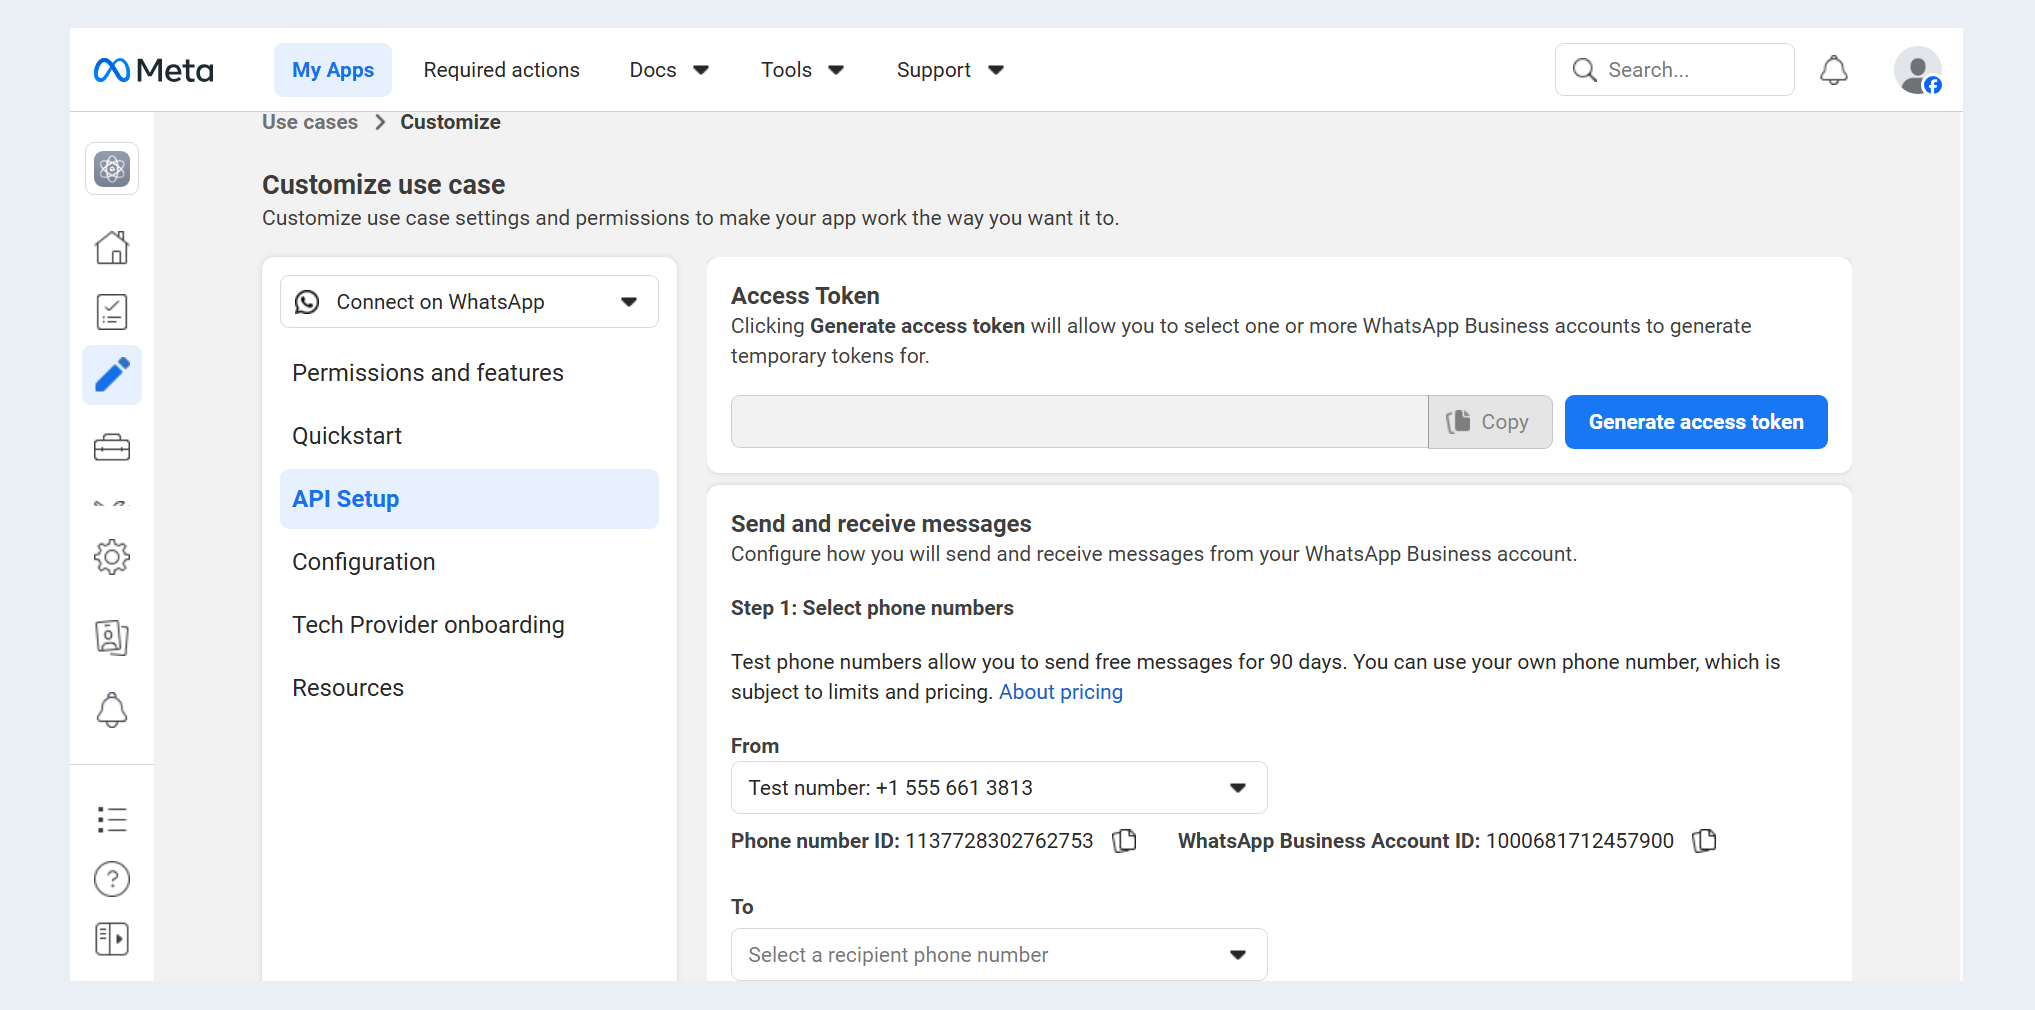Select the API Setup item
This screenshot has height=1010, width=2035.
pyautogui.click(x=469, y=499)
